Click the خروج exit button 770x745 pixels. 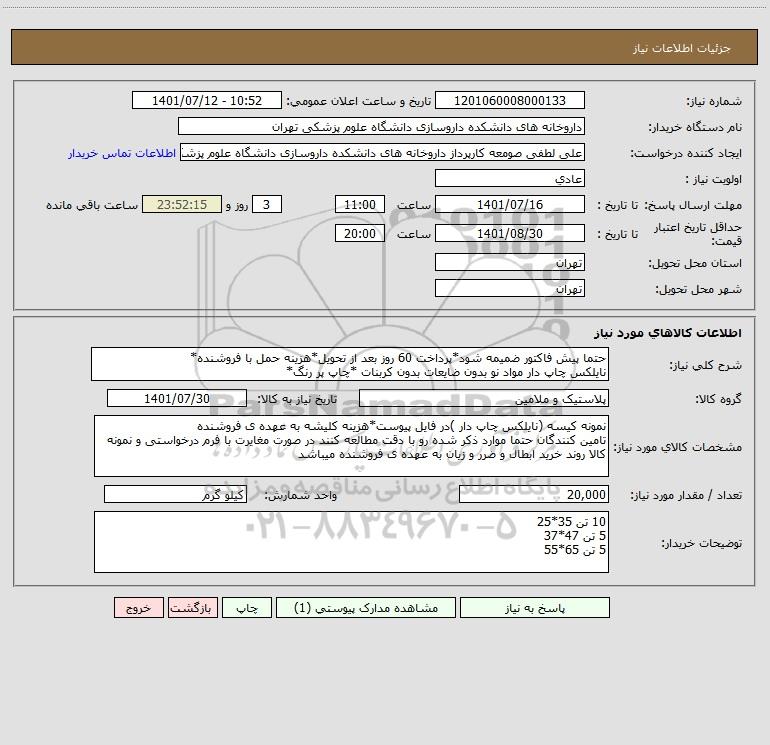(x=138, y=608)
